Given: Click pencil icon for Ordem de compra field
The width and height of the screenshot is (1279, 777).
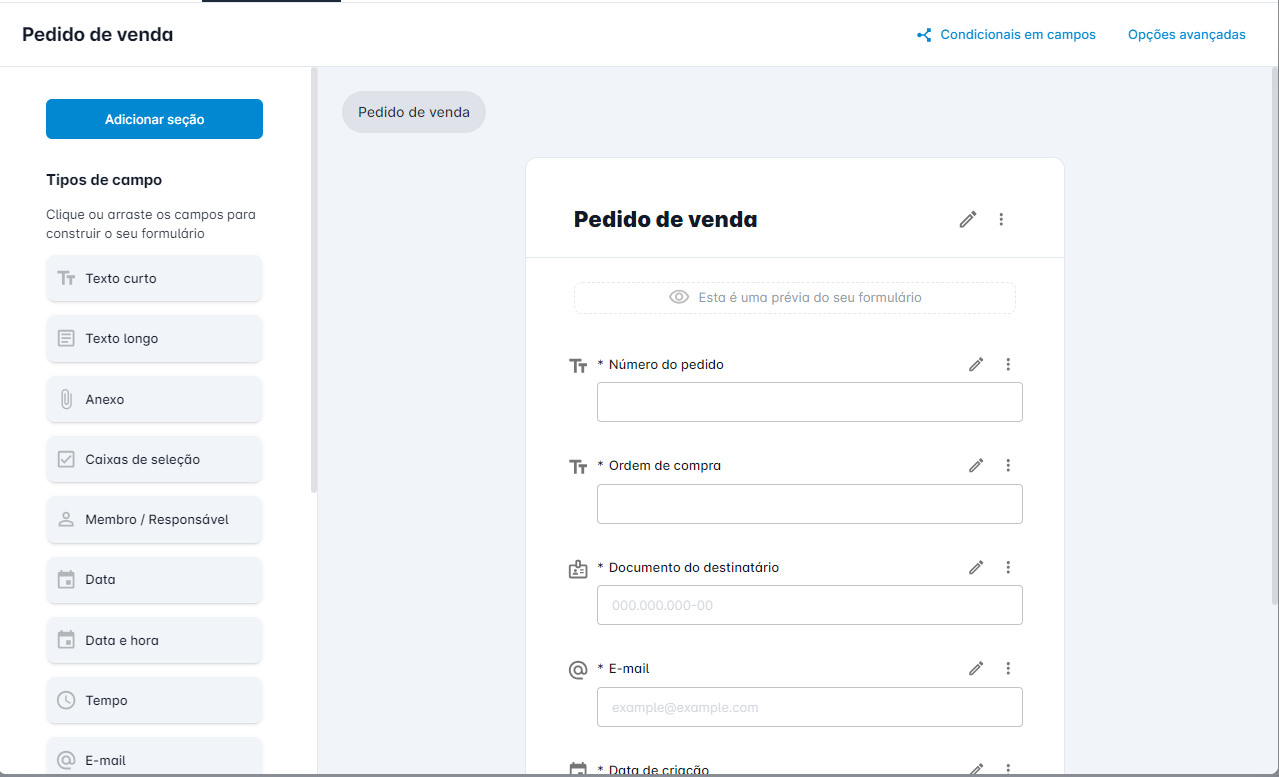Looking at the screenshot, I should (976, 465).
